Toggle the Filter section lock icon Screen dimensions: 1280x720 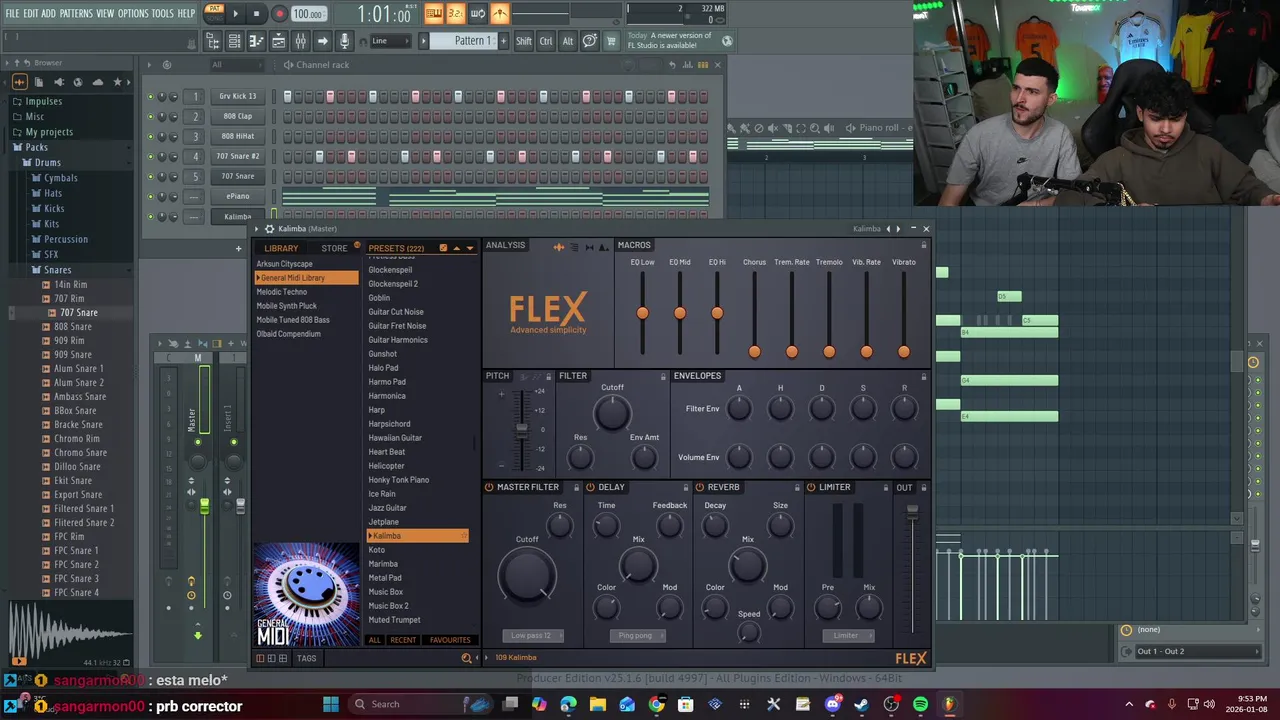click(663, 376)
